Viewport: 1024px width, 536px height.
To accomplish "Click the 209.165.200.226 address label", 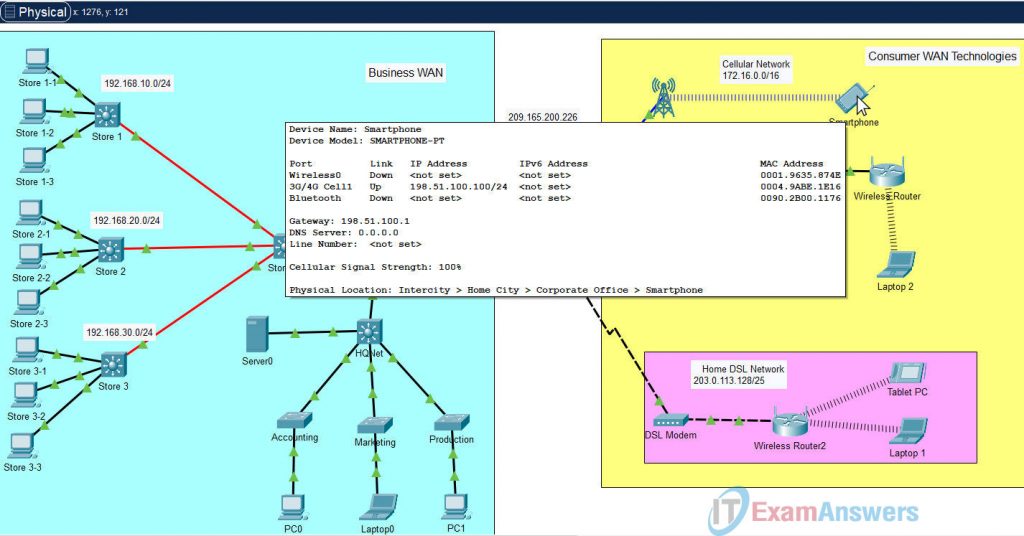I will click(543, 118).
